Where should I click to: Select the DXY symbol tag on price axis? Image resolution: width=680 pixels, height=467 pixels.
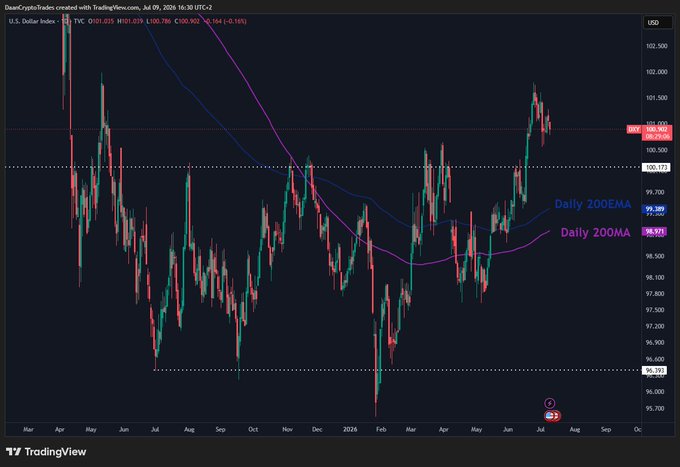tap(634, 129)
